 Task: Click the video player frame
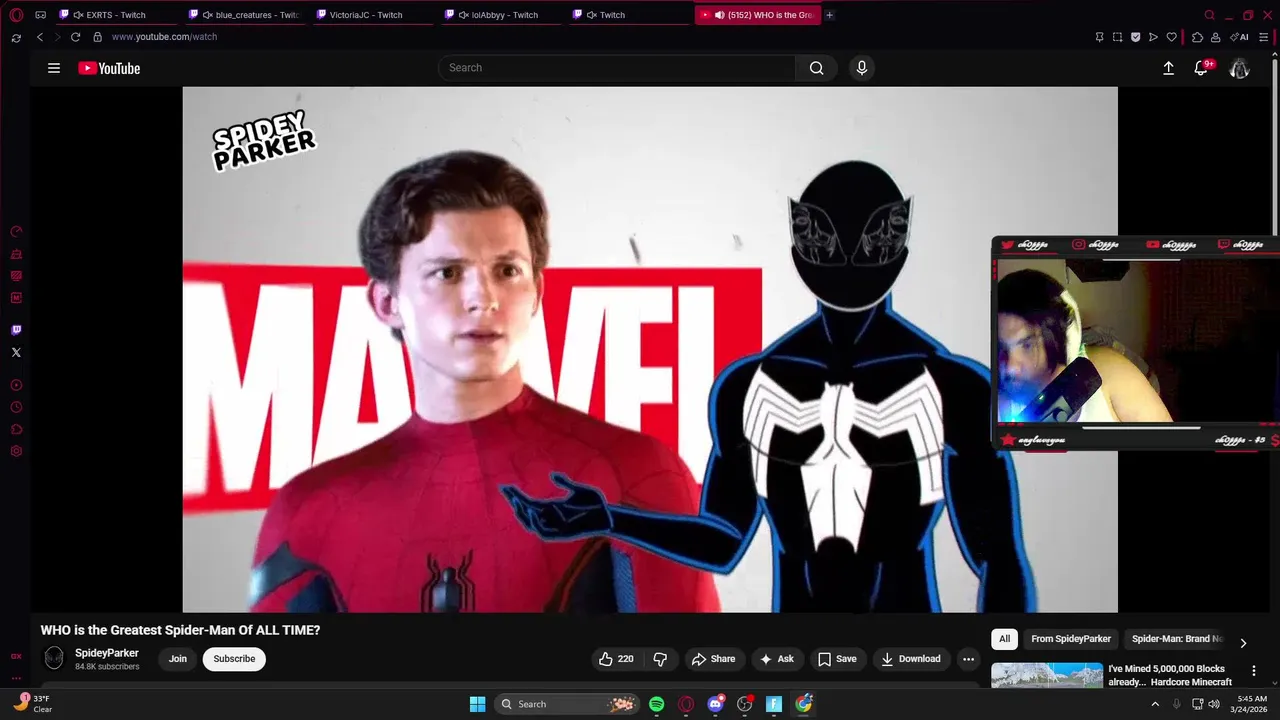point(650,349)
